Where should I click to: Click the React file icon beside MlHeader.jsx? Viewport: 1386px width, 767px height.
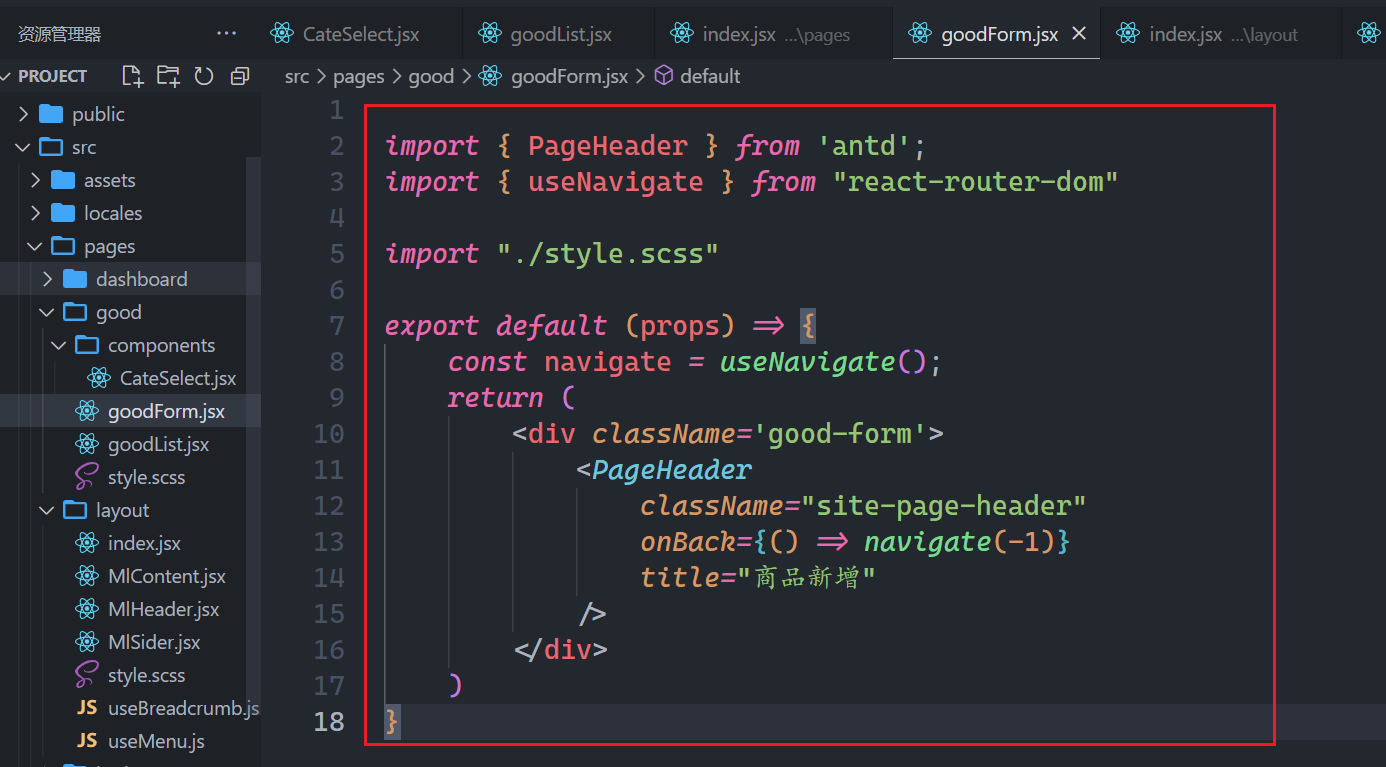(x=88, y=609)
